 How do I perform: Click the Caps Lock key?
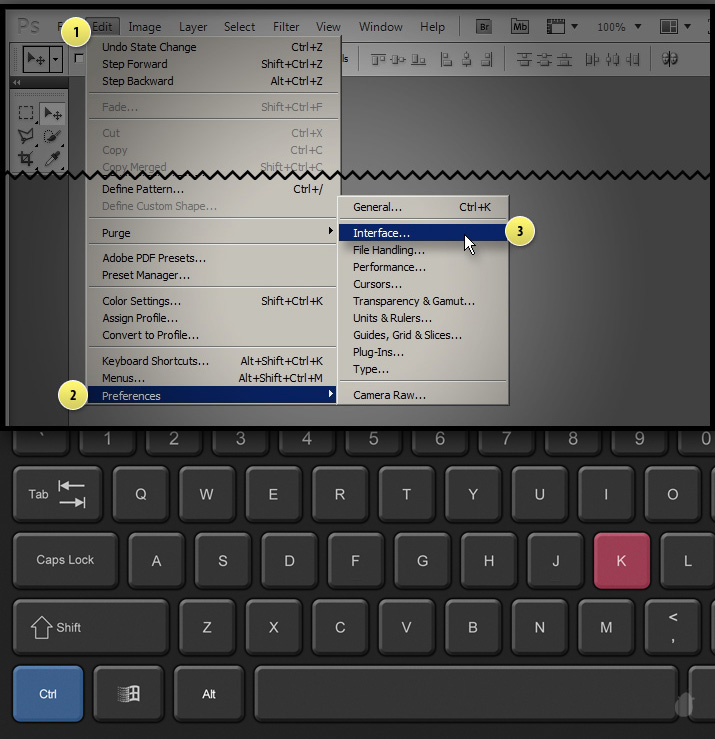click(65, 560)
